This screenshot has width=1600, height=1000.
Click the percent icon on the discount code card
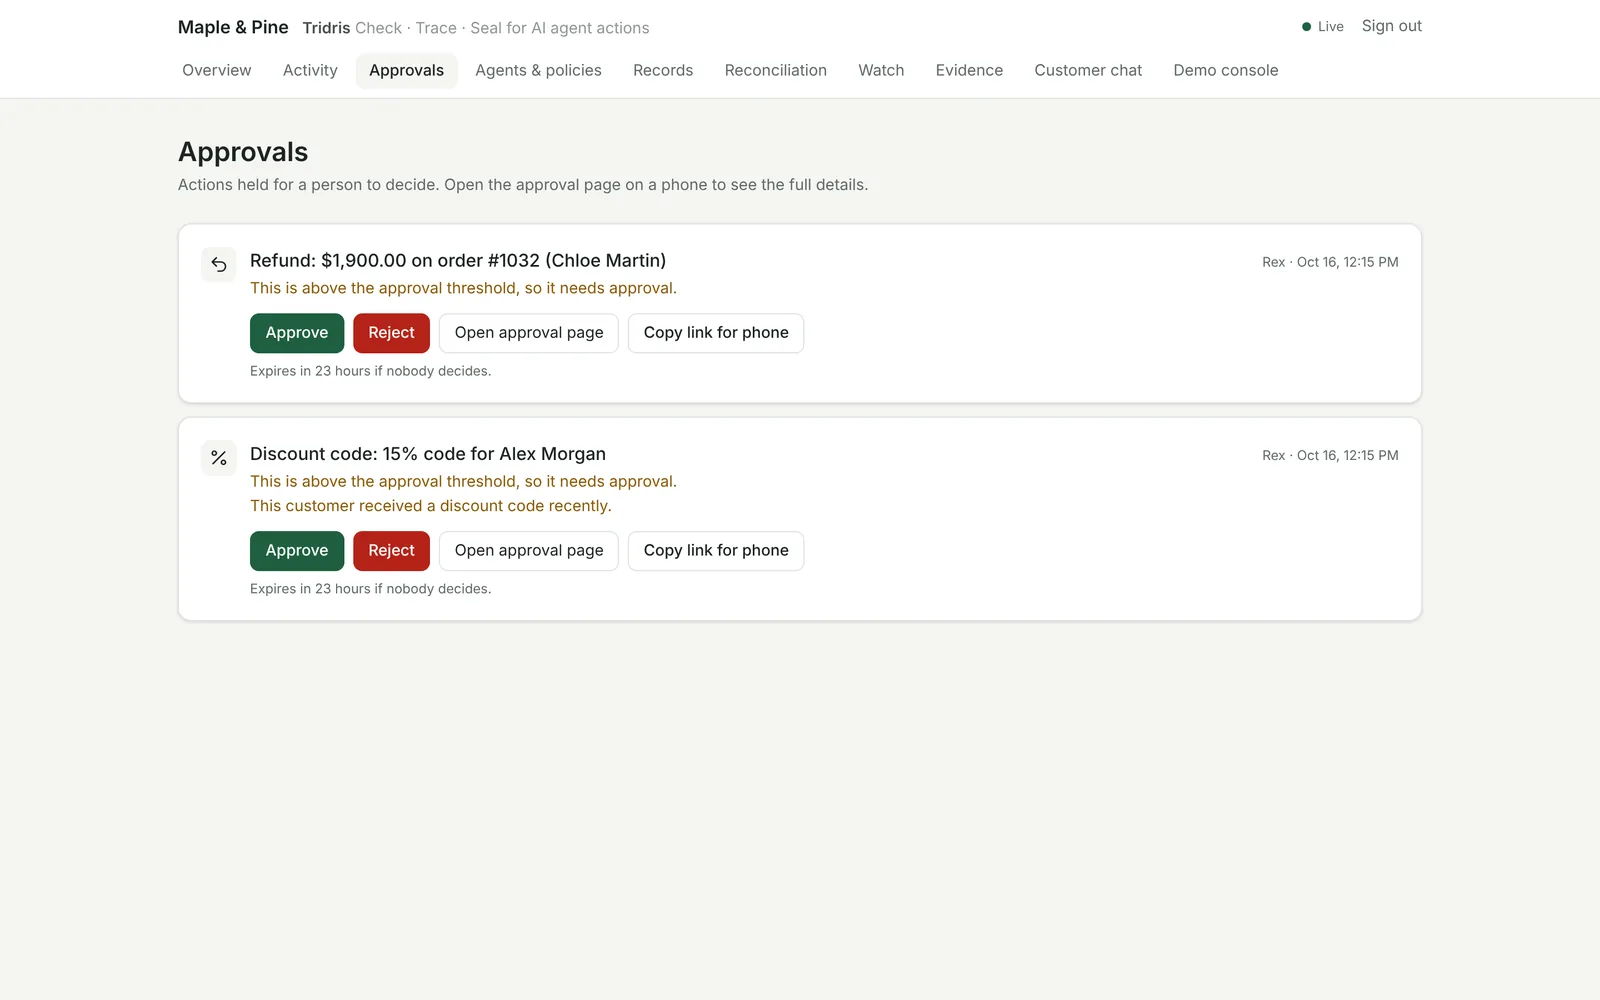pos(219,458)
